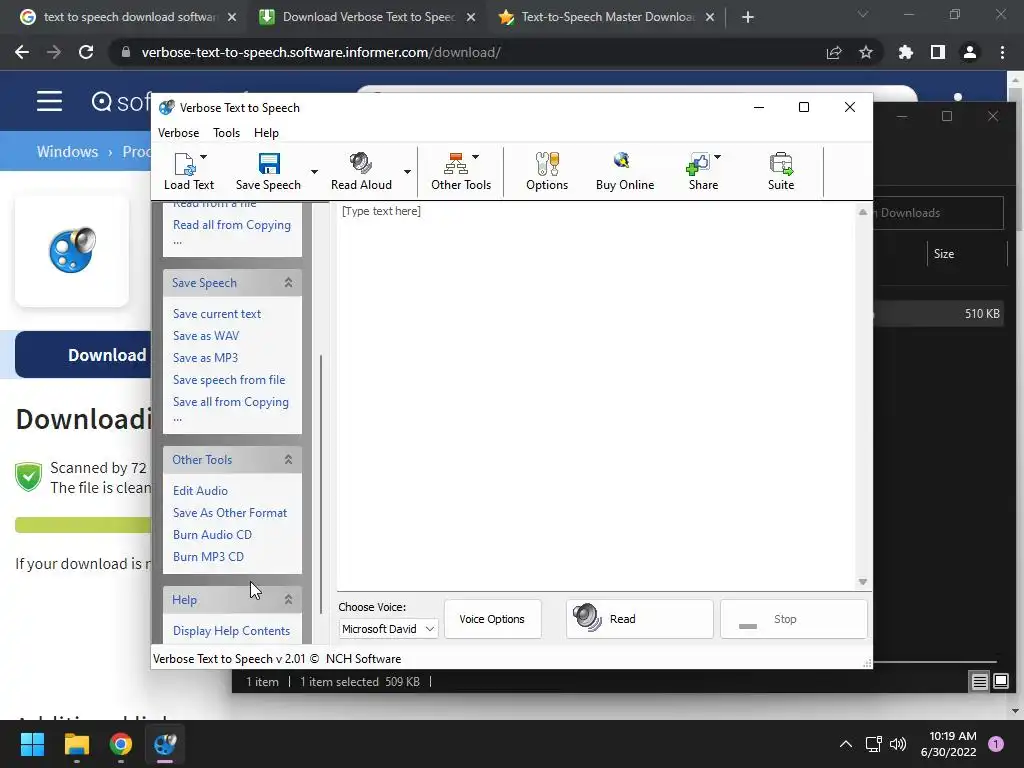Click the Verbose app thumbnail on webpage
1024x768 pixels.
[72, 251]
